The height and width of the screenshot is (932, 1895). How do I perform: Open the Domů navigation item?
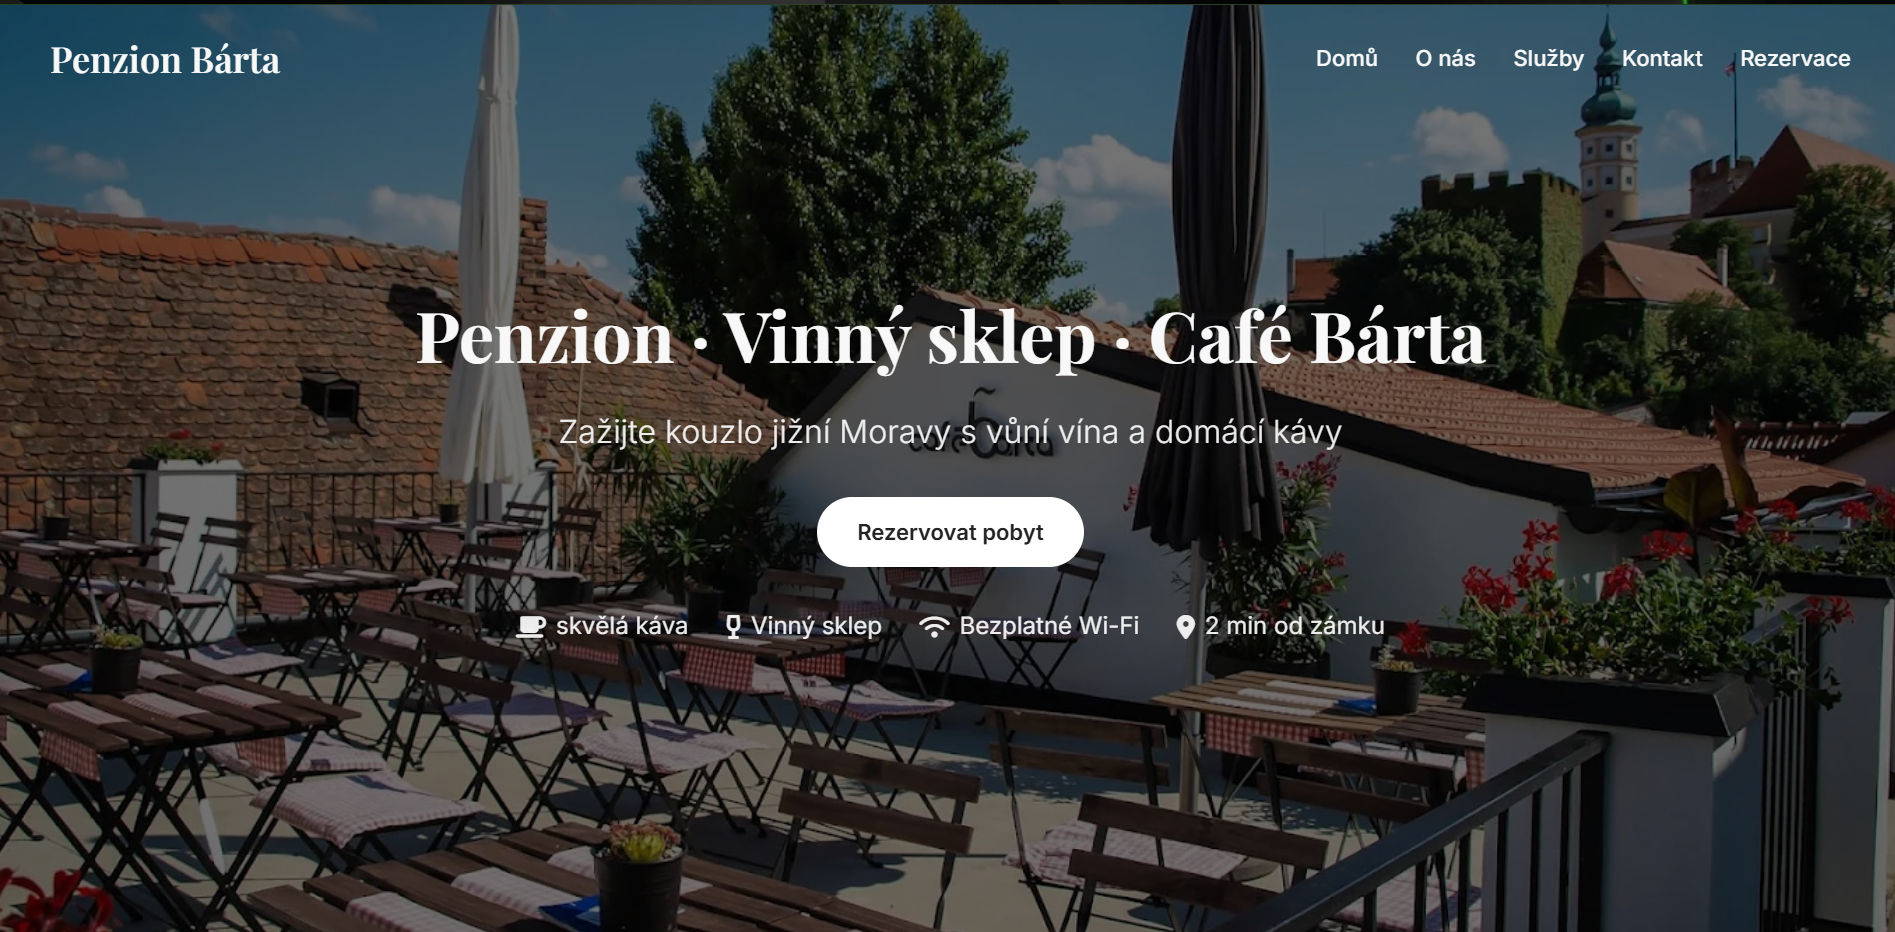tap(1346, 58)
